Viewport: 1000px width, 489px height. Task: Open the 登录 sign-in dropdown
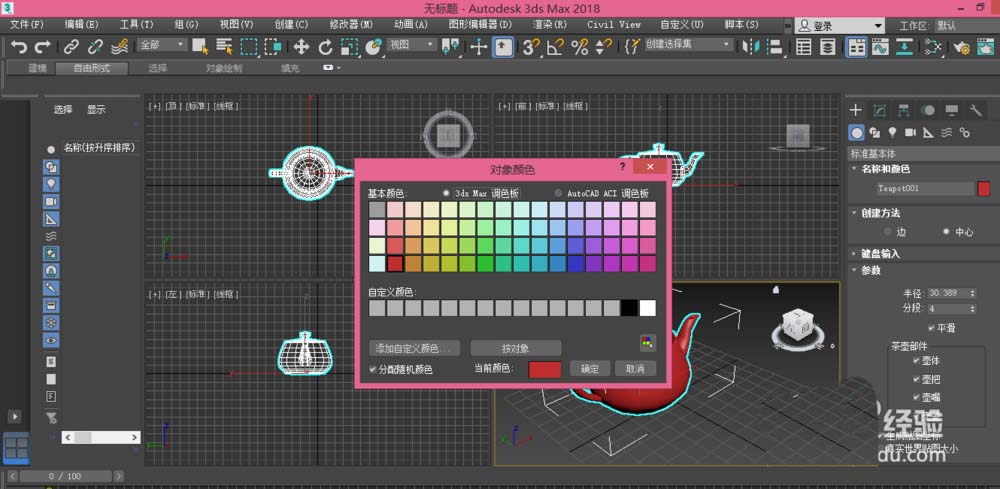[840, 26]
